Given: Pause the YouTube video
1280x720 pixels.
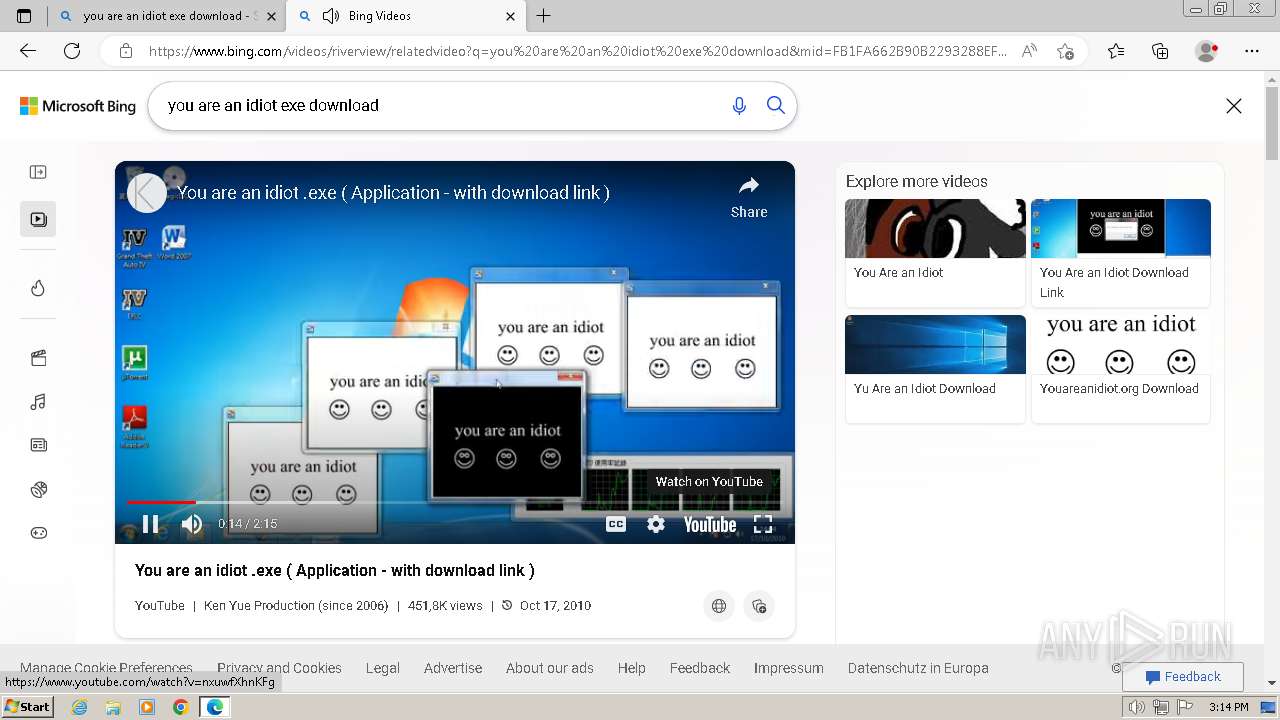Looking at the screenshot, I should pyautogui.click(x=150, y=524).
